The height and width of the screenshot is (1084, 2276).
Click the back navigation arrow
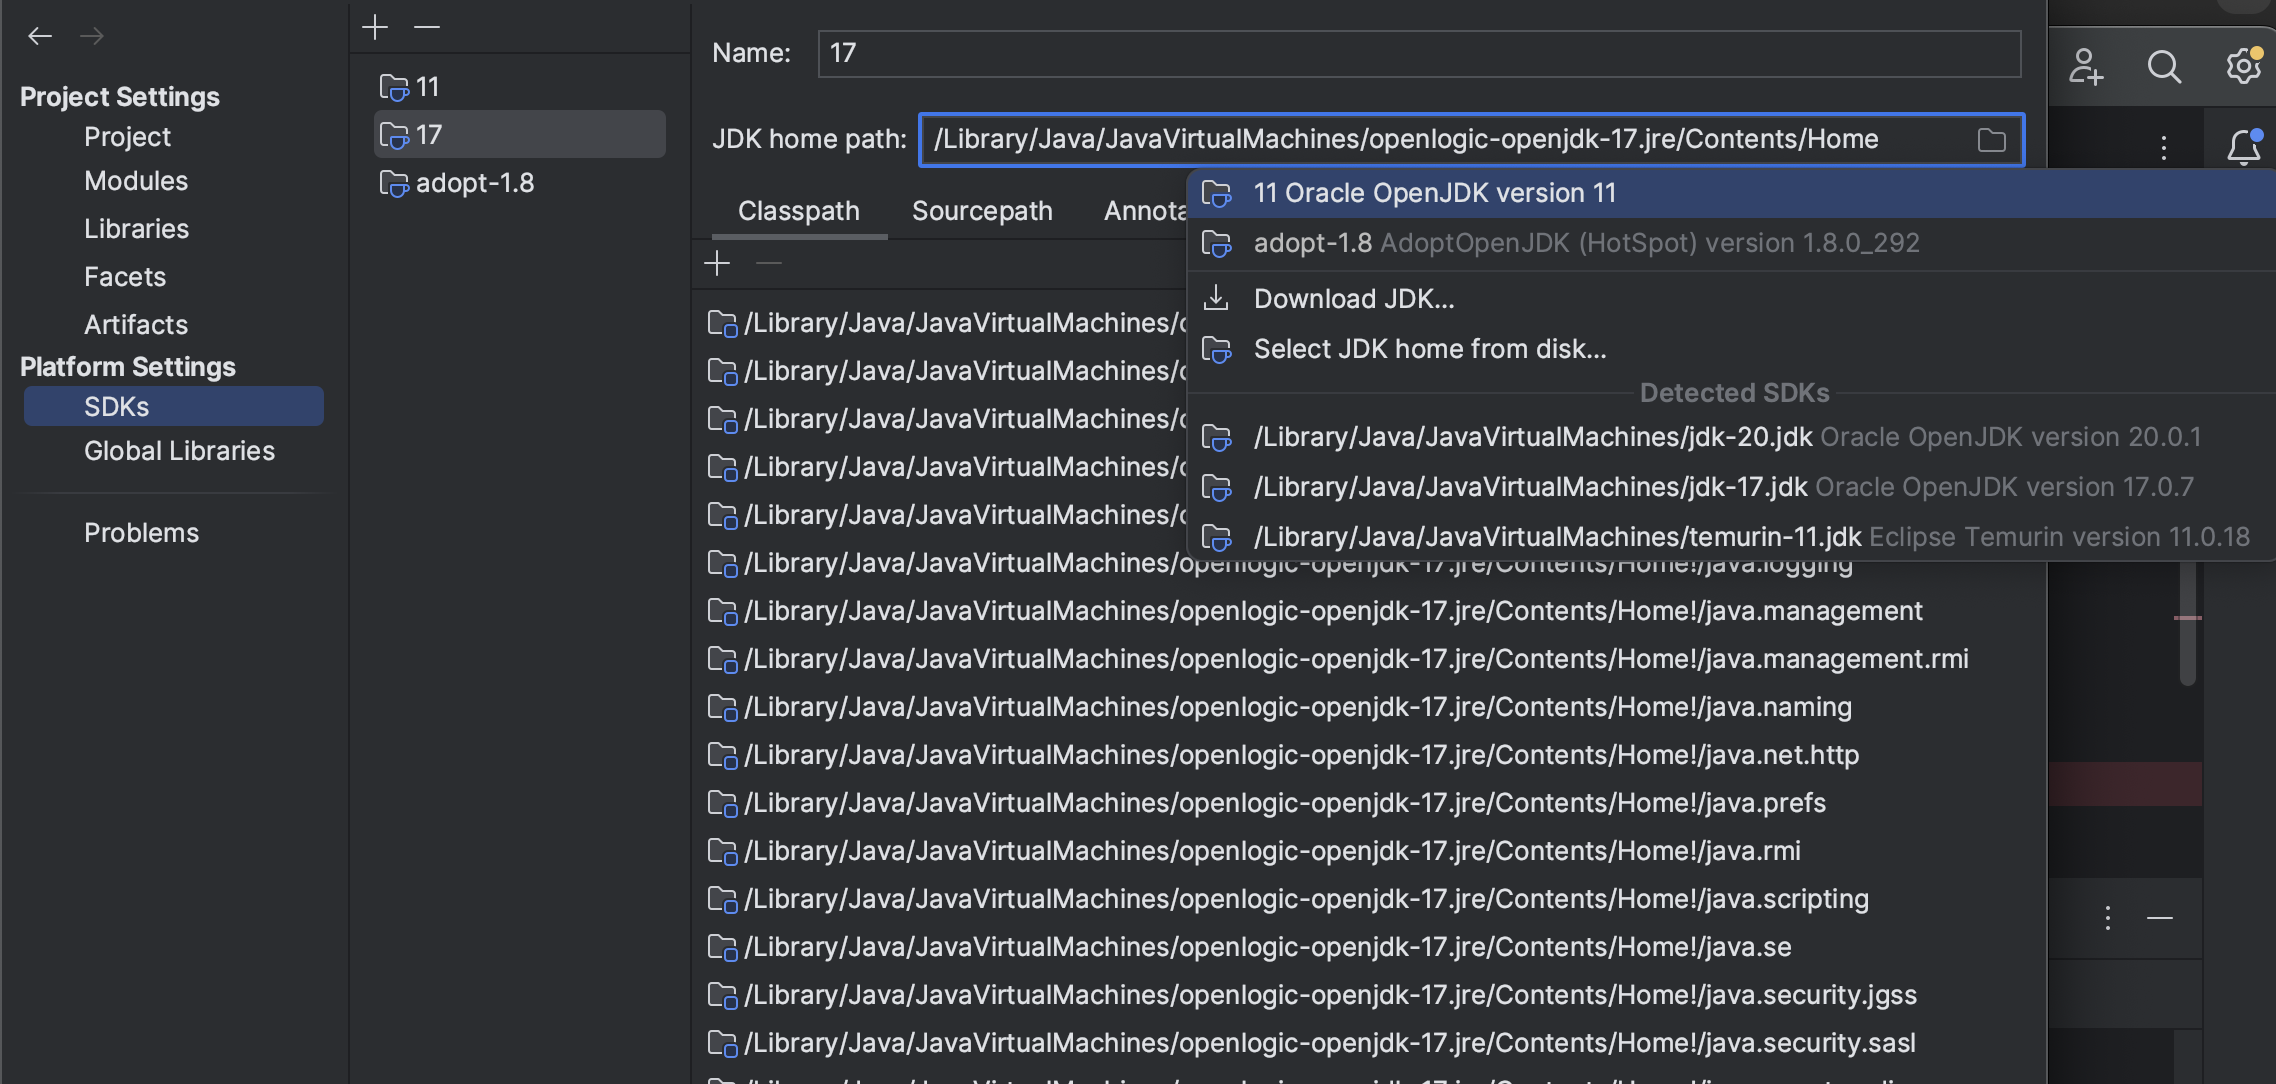pyautogui.click(x=40, y=37)
